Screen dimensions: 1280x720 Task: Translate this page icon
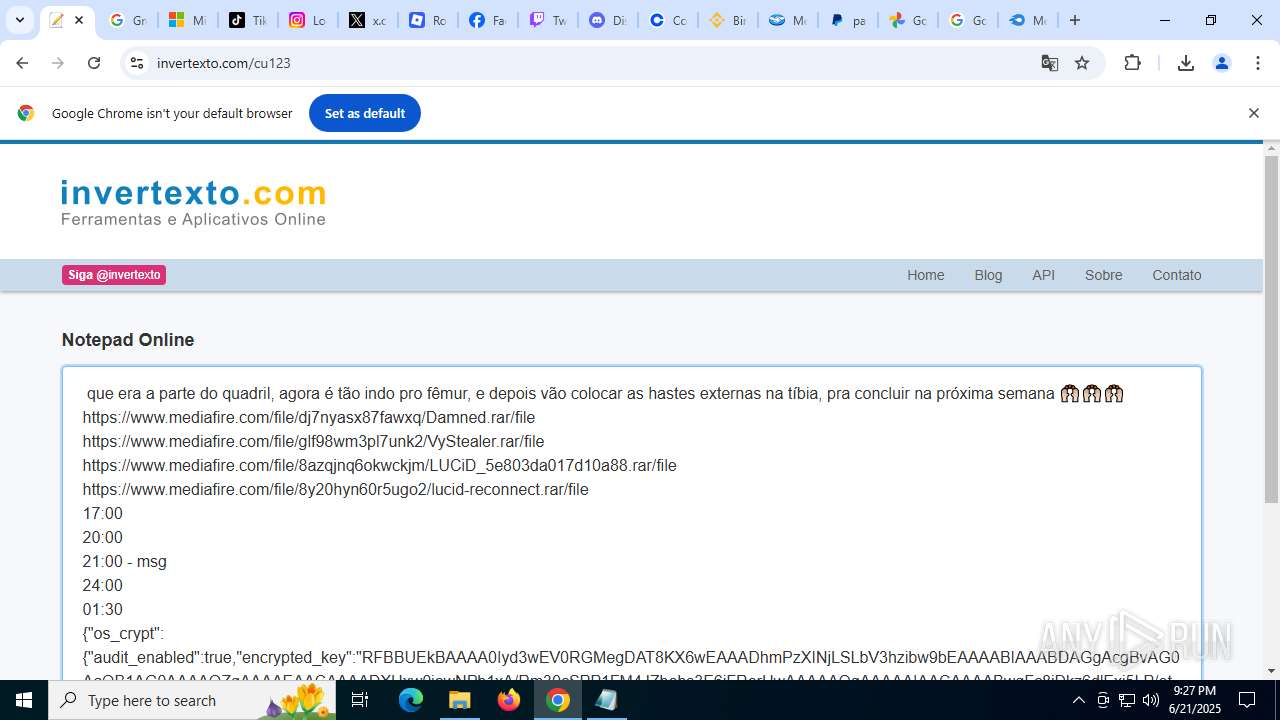pyautogui.click(x=1049, y=63)
